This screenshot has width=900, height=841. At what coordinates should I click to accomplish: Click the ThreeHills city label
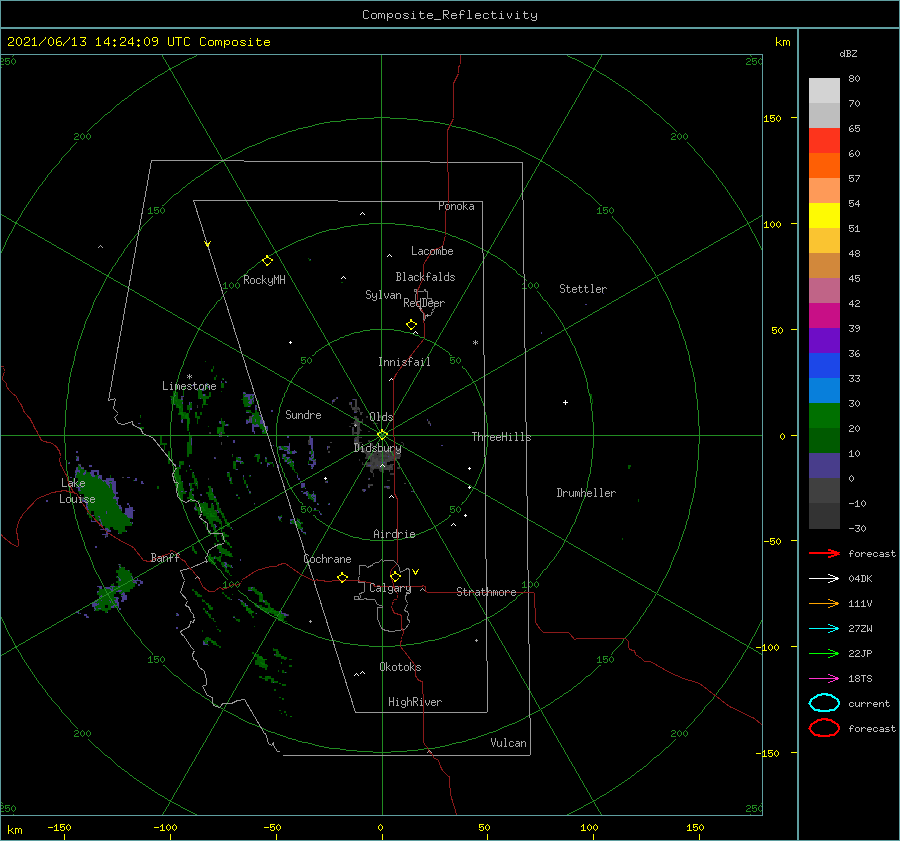tap(501, 437)
